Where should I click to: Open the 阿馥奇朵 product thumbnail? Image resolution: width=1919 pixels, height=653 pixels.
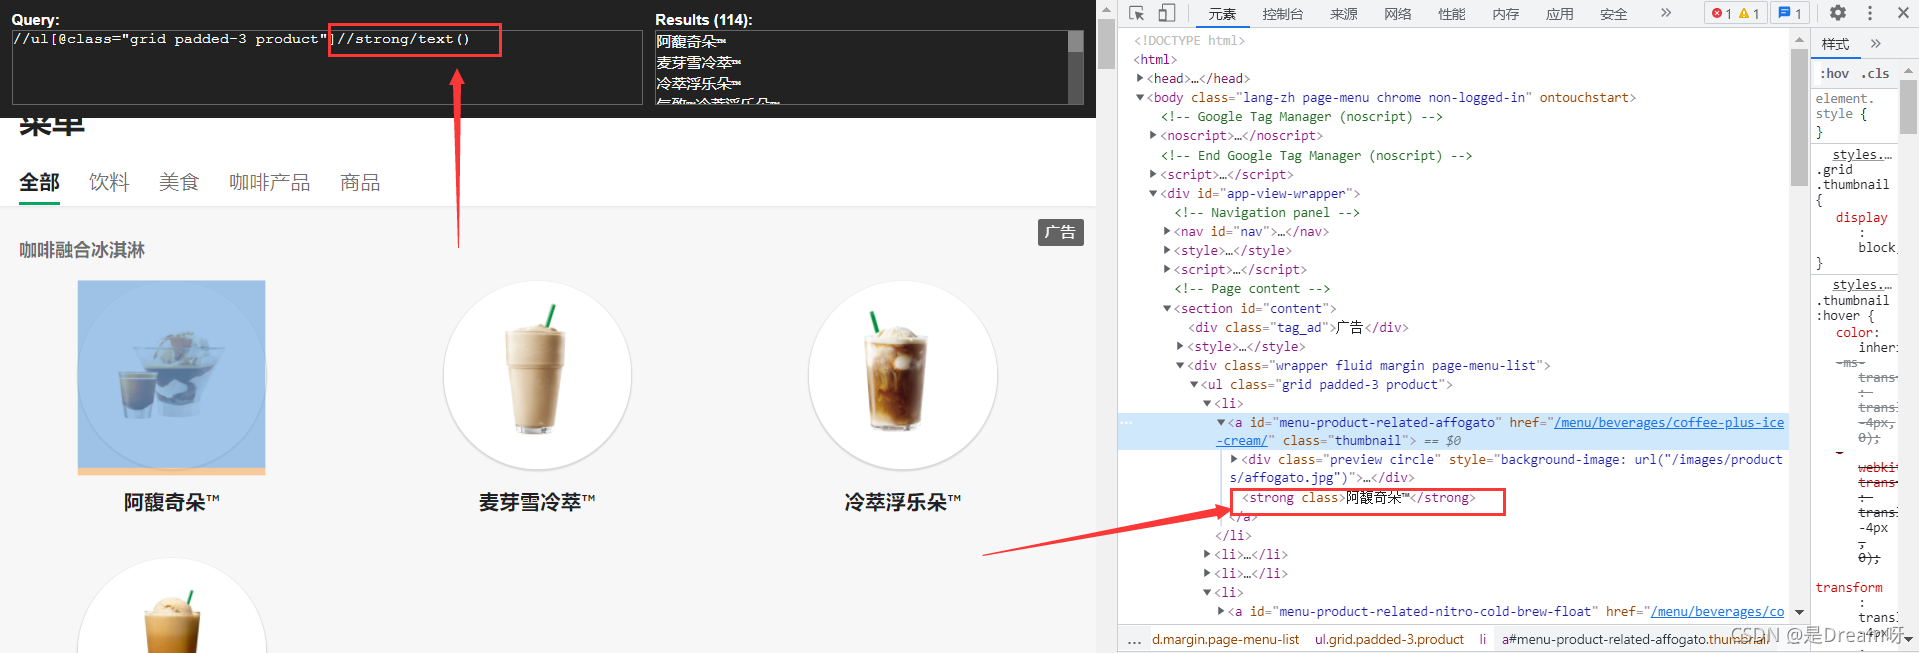point(172,375)
